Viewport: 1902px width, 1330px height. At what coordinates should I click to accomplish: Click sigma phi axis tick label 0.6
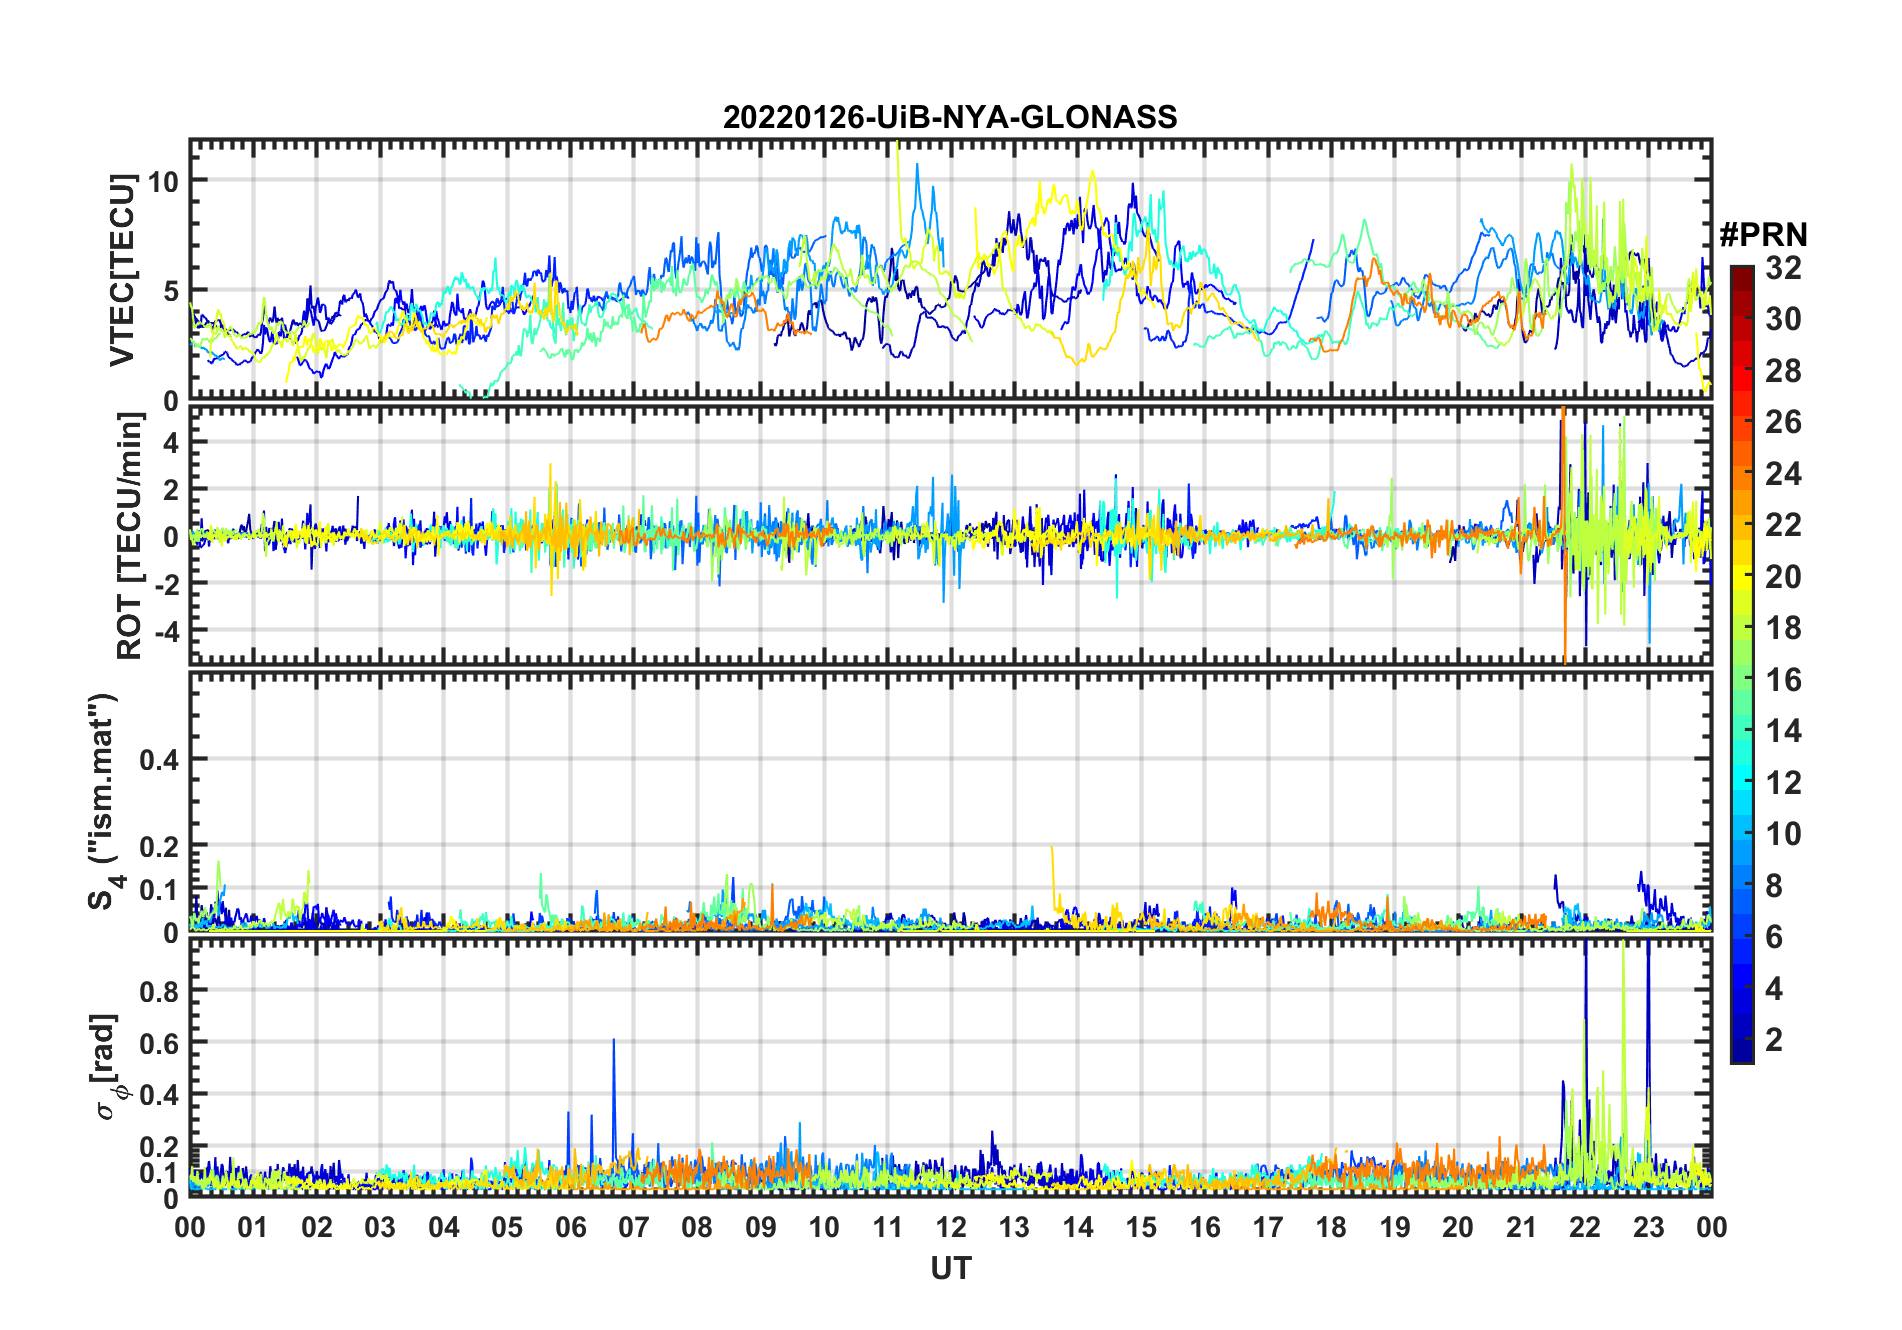point(159,1043)
